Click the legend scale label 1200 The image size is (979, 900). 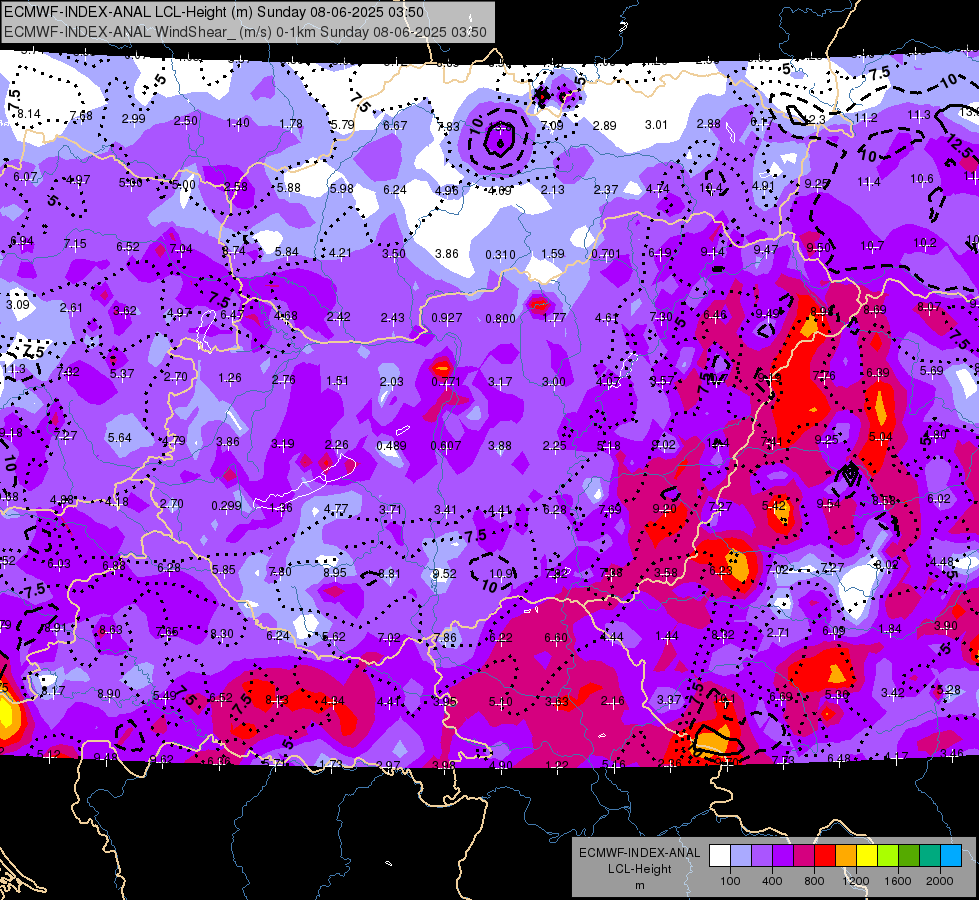point(855,881)
